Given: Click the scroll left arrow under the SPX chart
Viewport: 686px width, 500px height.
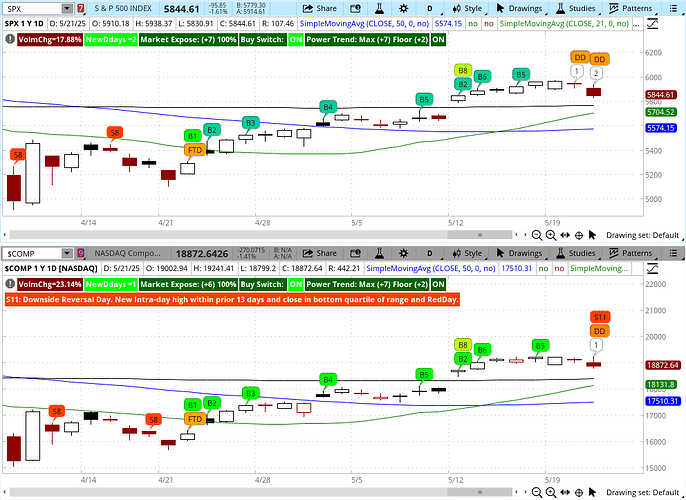Looking at the screenshot, I should tap(5, 235).
